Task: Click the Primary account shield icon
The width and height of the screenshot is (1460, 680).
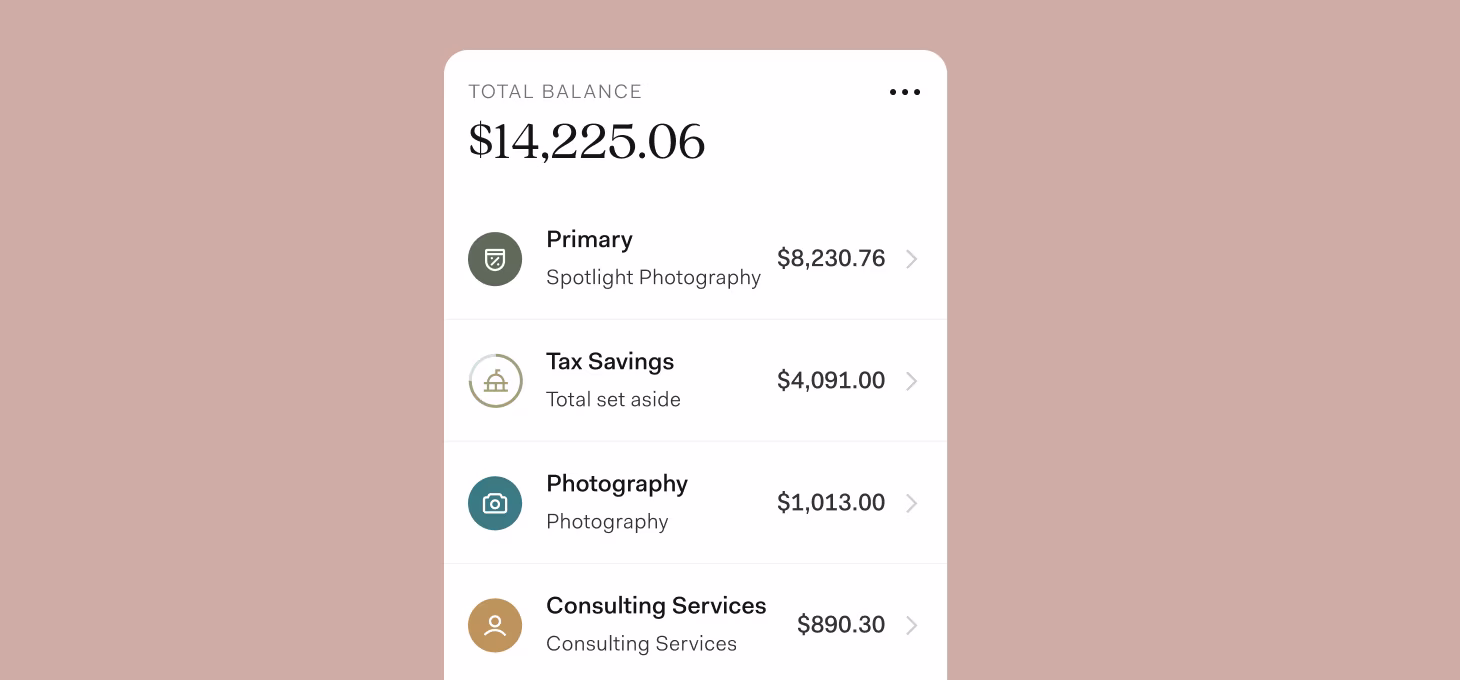Action: pos(495,259)
